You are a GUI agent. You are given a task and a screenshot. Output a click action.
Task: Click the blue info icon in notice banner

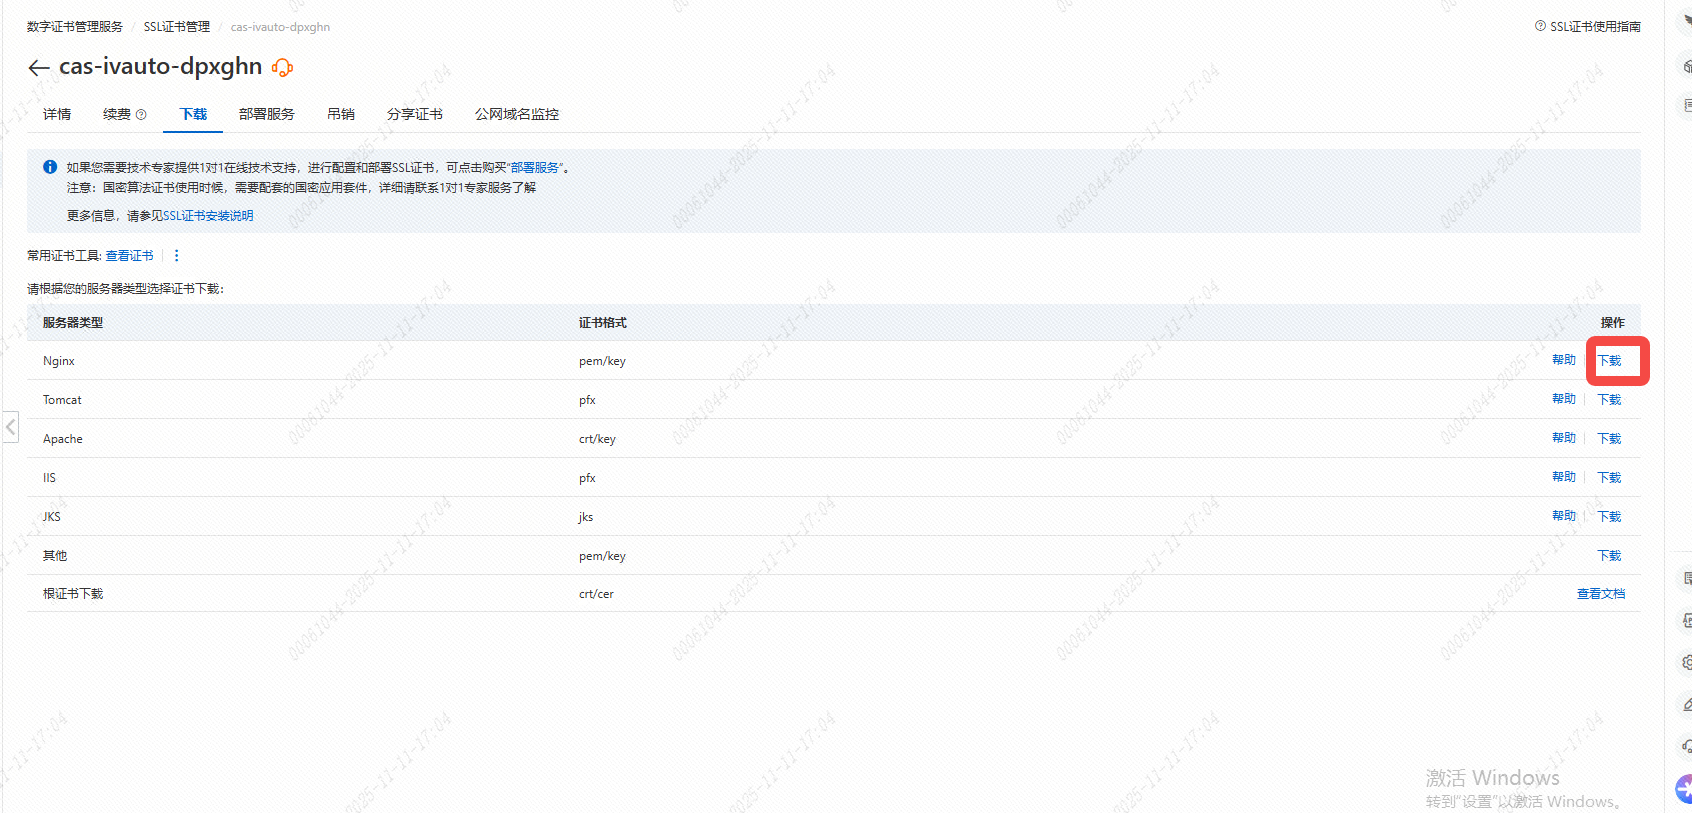50,168
